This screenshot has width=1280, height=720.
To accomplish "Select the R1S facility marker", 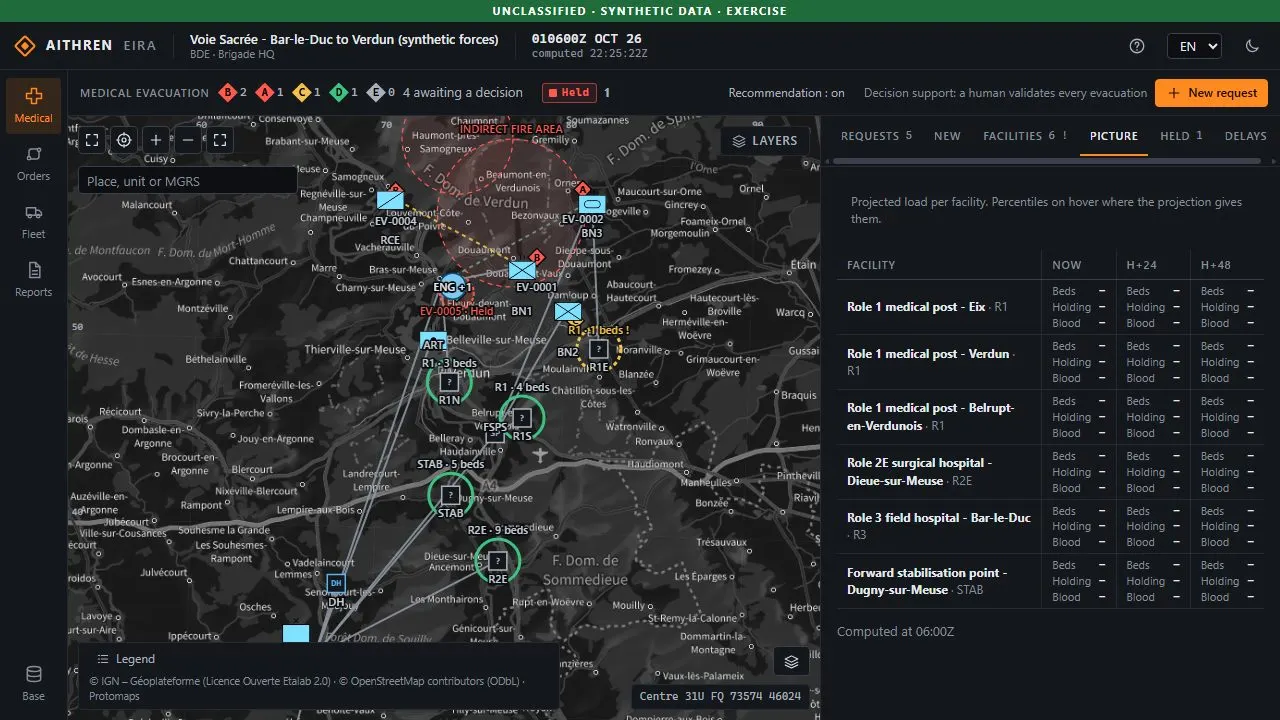I will (522, 418).
